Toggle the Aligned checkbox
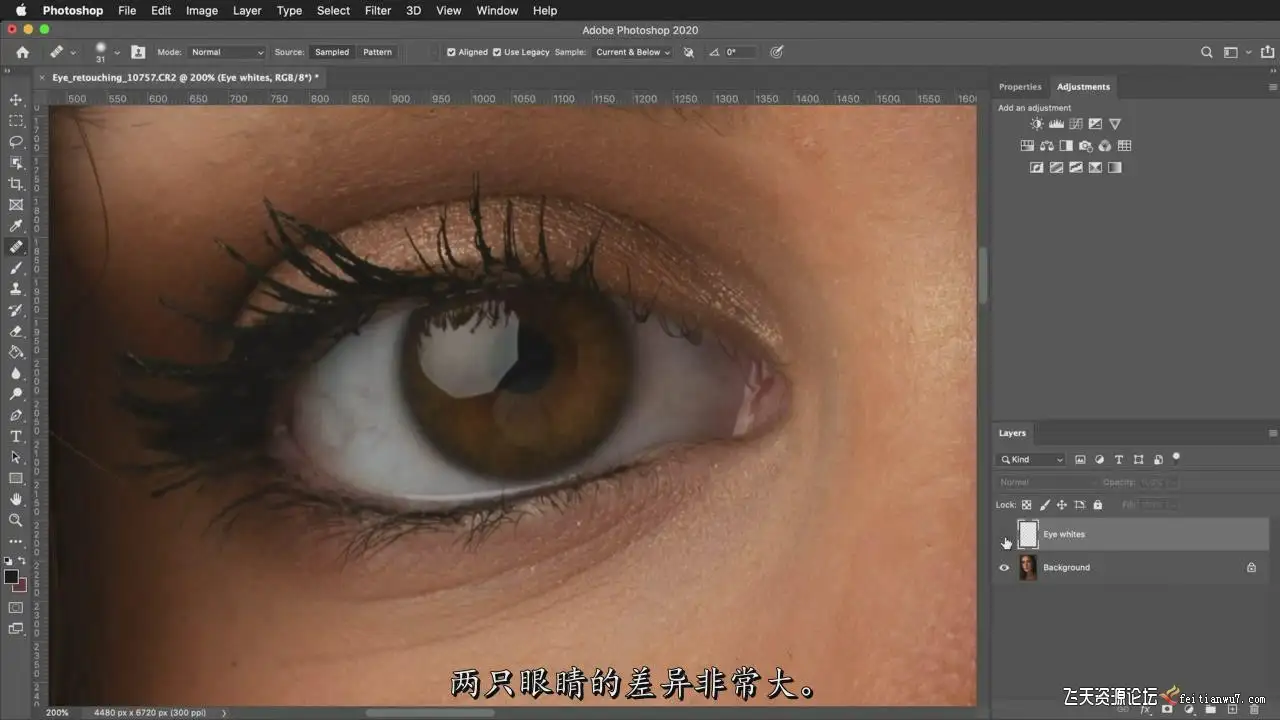 coord(451,52)
